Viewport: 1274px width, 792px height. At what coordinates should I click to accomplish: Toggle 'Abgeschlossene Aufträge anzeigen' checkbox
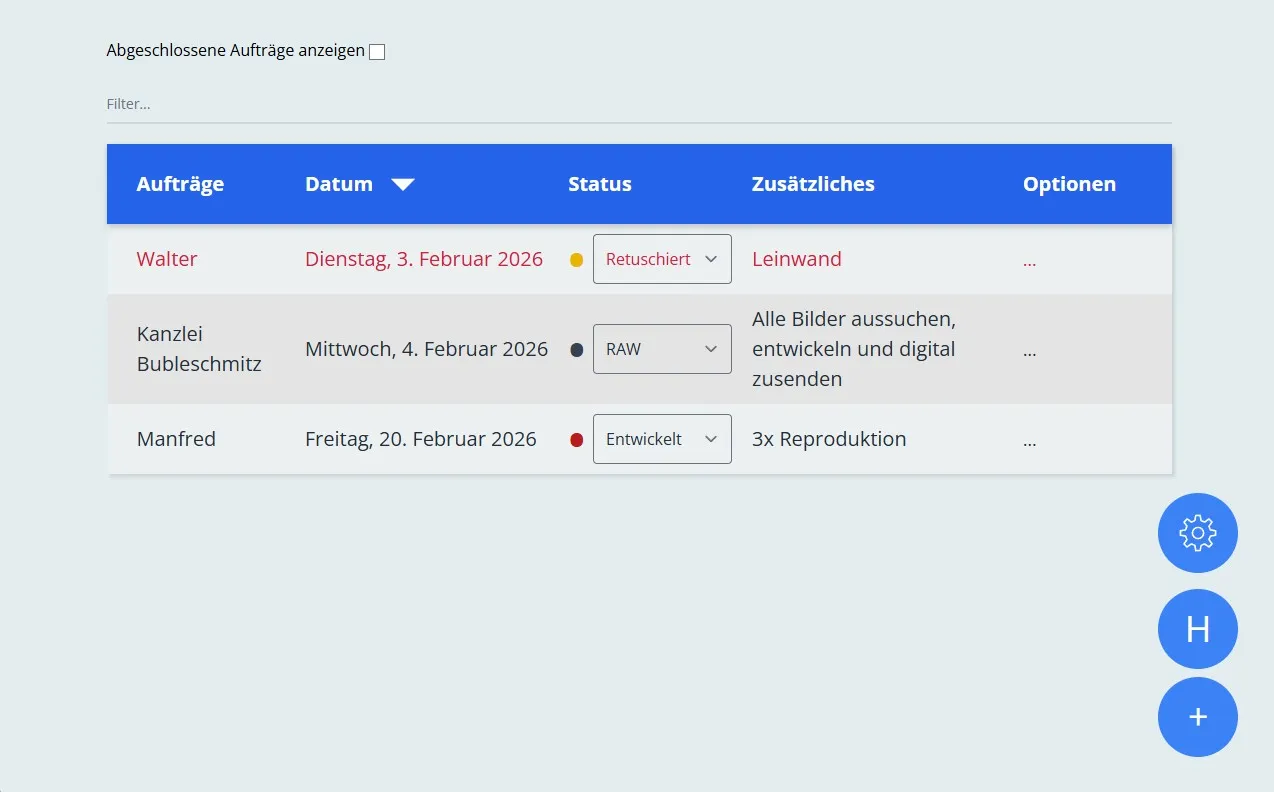(377, 52)
